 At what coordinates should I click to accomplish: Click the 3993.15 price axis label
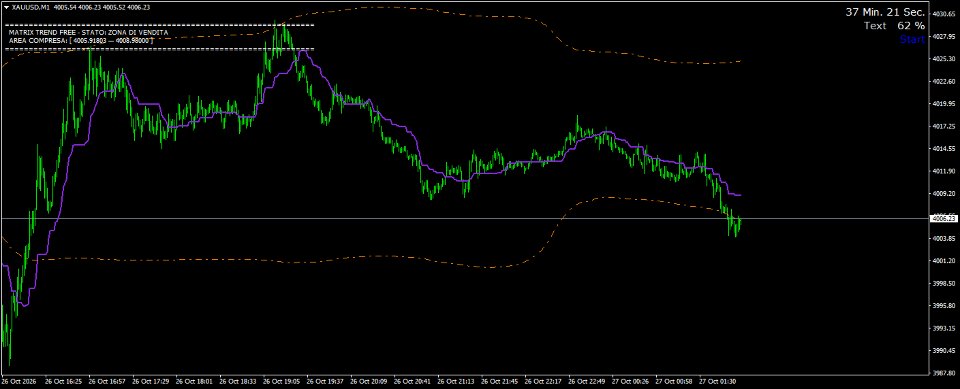pos(943,328)
